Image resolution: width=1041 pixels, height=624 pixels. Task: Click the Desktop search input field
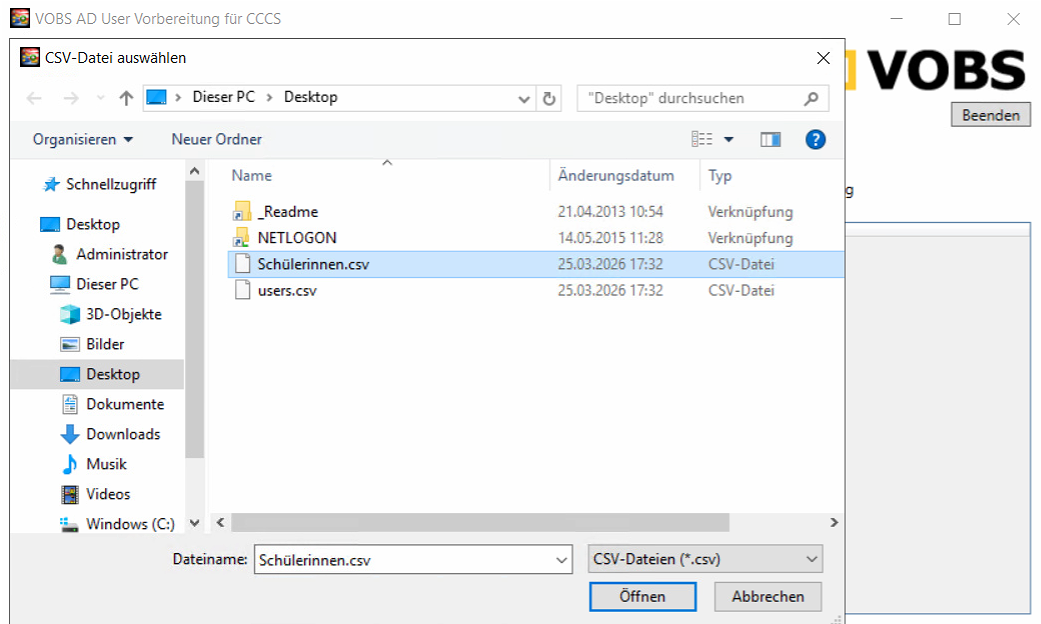coord(692,98)
